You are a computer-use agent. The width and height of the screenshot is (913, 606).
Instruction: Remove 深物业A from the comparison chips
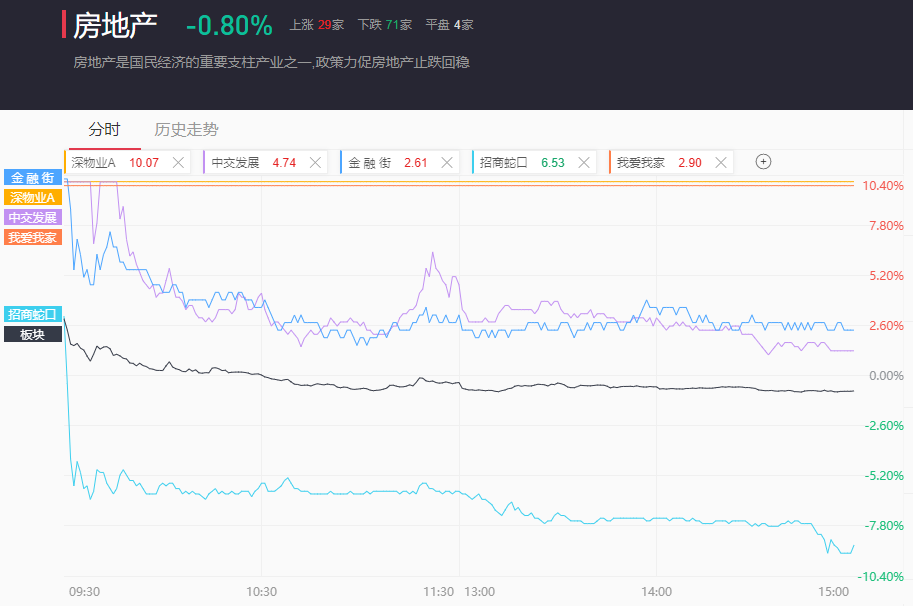coord(178,163)
